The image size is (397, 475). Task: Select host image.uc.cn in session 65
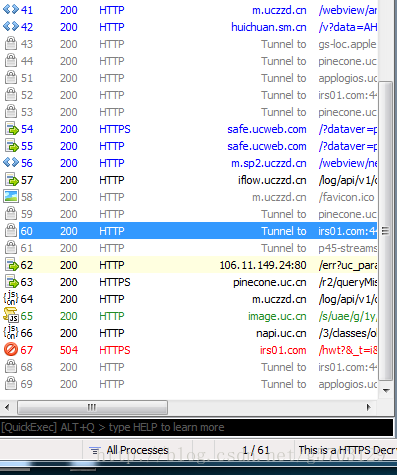[277, 316]
